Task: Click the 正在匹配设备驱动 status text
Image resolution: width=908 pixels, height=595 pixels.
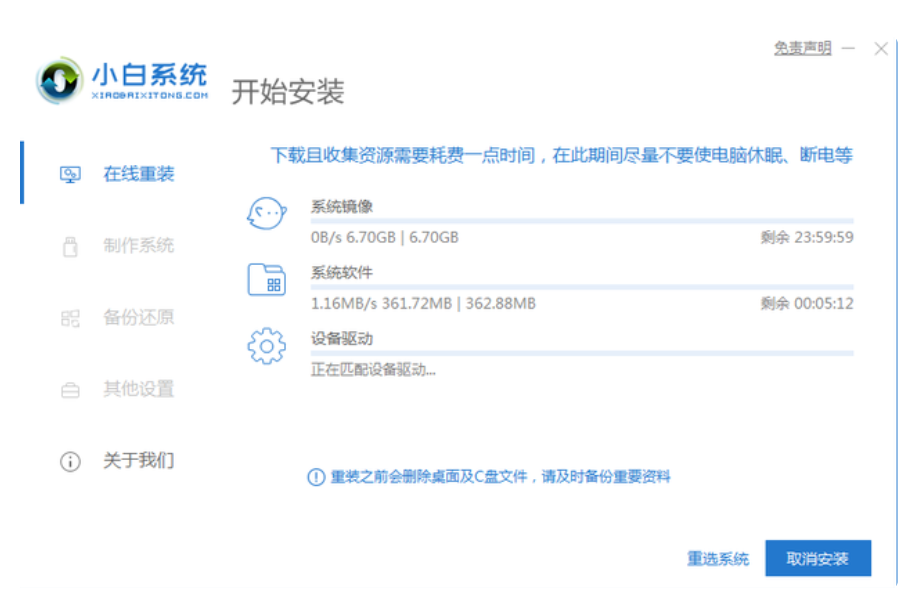Action: pos(373,369)
